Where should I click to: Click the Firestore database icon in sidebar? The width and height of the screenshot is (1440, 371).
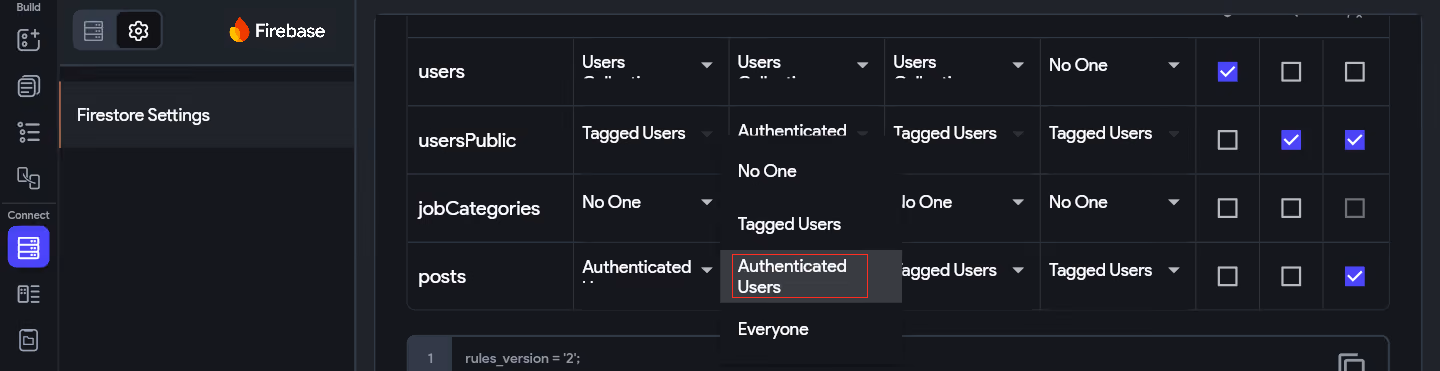click(28, 246)
